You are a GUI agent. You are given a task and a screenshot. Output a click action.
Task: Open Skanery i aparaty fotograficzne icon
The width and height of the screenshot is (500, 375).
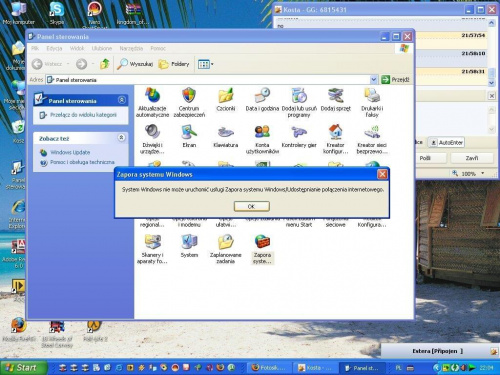click(152, 249)
